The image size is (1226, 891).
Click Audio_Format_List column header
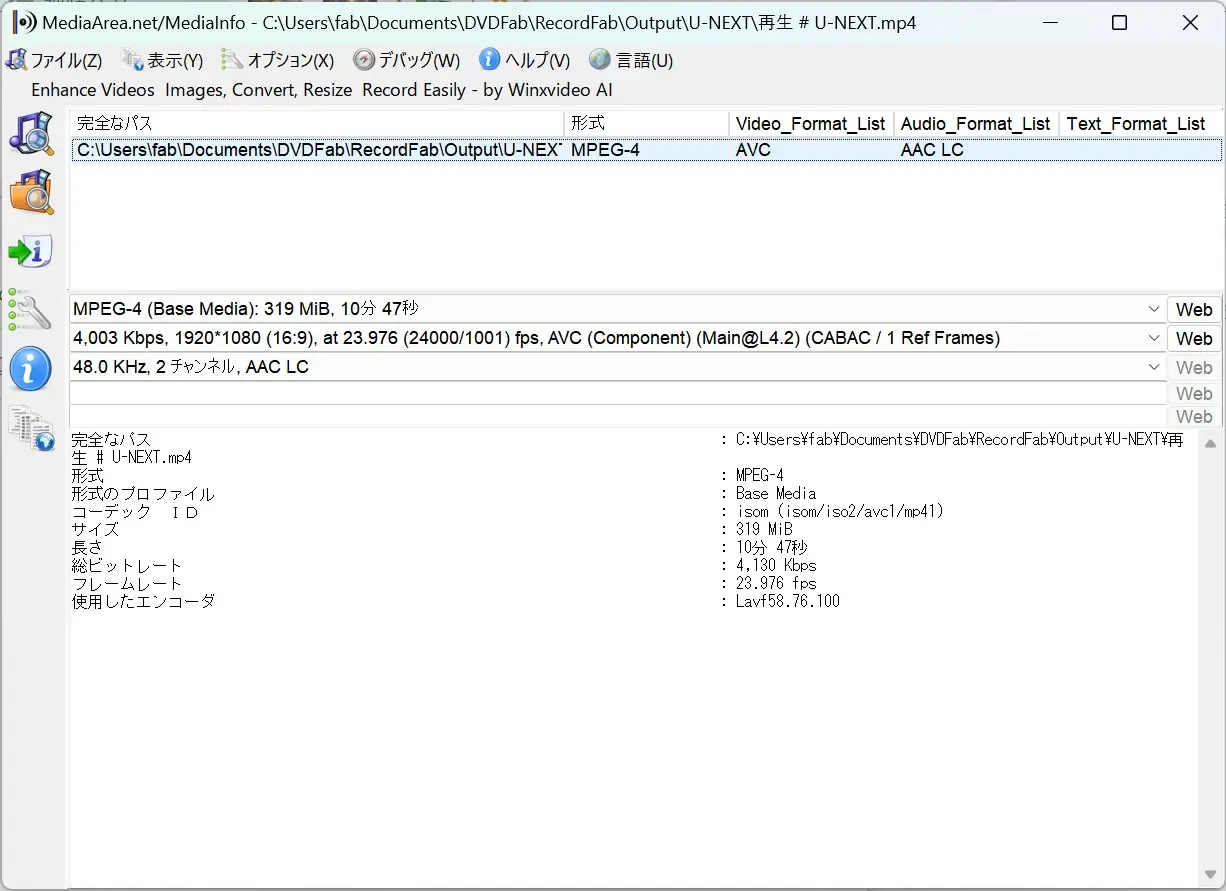coord(976,124)
